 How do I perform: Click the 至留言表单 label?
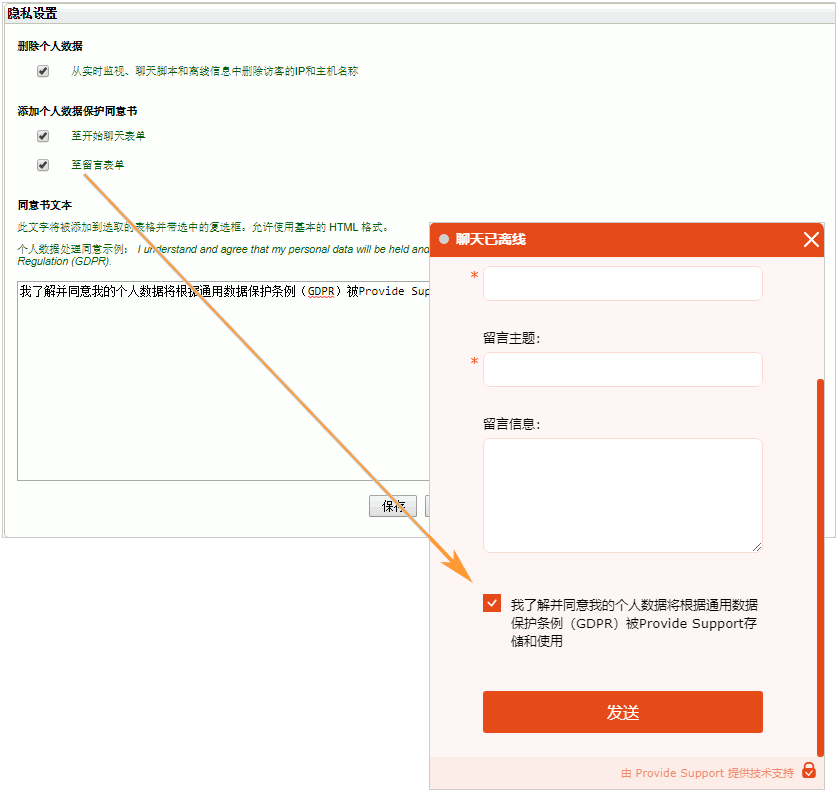tap(97, 165)
